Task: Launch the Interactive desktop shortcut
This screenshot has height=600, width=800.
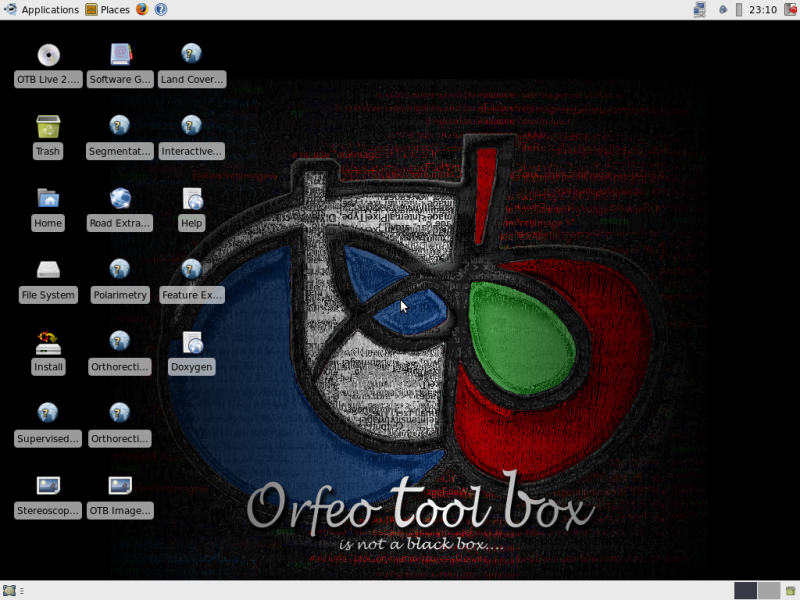Action: click(x=192, y=127)
